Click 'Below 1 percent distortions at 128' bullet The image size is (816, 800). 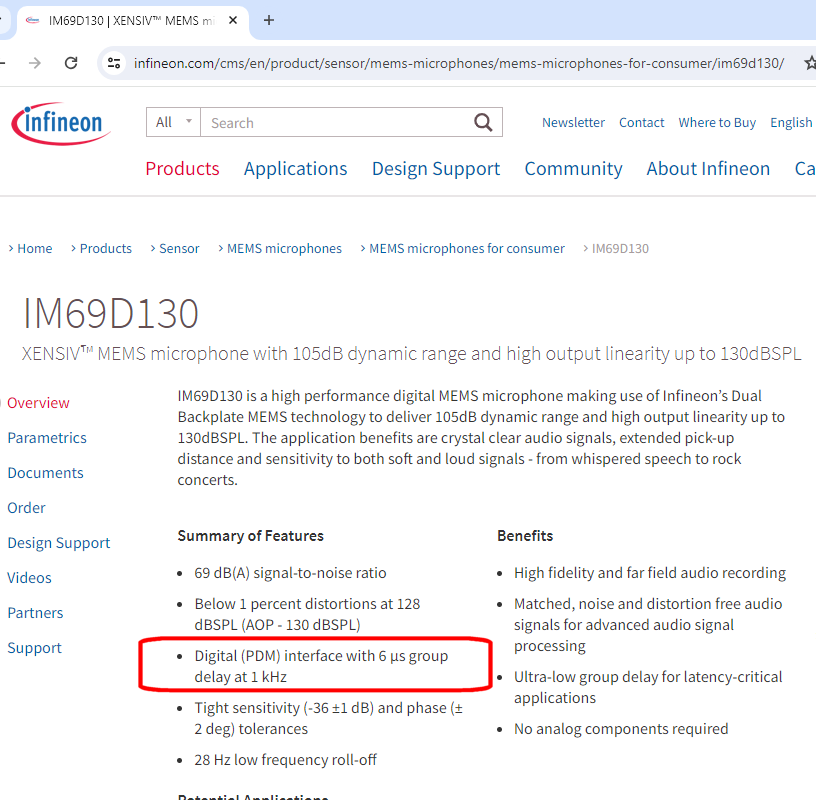307,614
